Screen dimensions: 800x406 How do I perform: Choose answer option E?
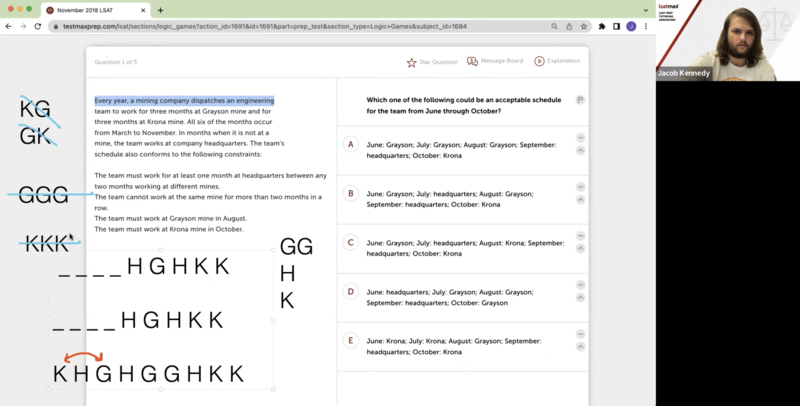(351, 340)
